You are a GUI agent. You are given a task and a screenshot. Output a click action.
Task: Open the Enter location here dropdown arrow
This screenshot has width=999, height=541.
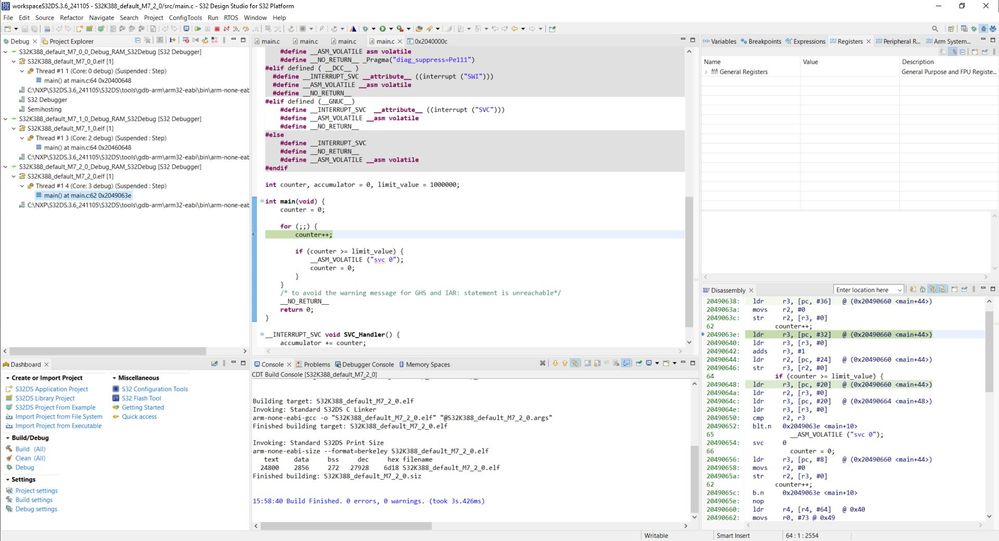click(x=900, y=290)
